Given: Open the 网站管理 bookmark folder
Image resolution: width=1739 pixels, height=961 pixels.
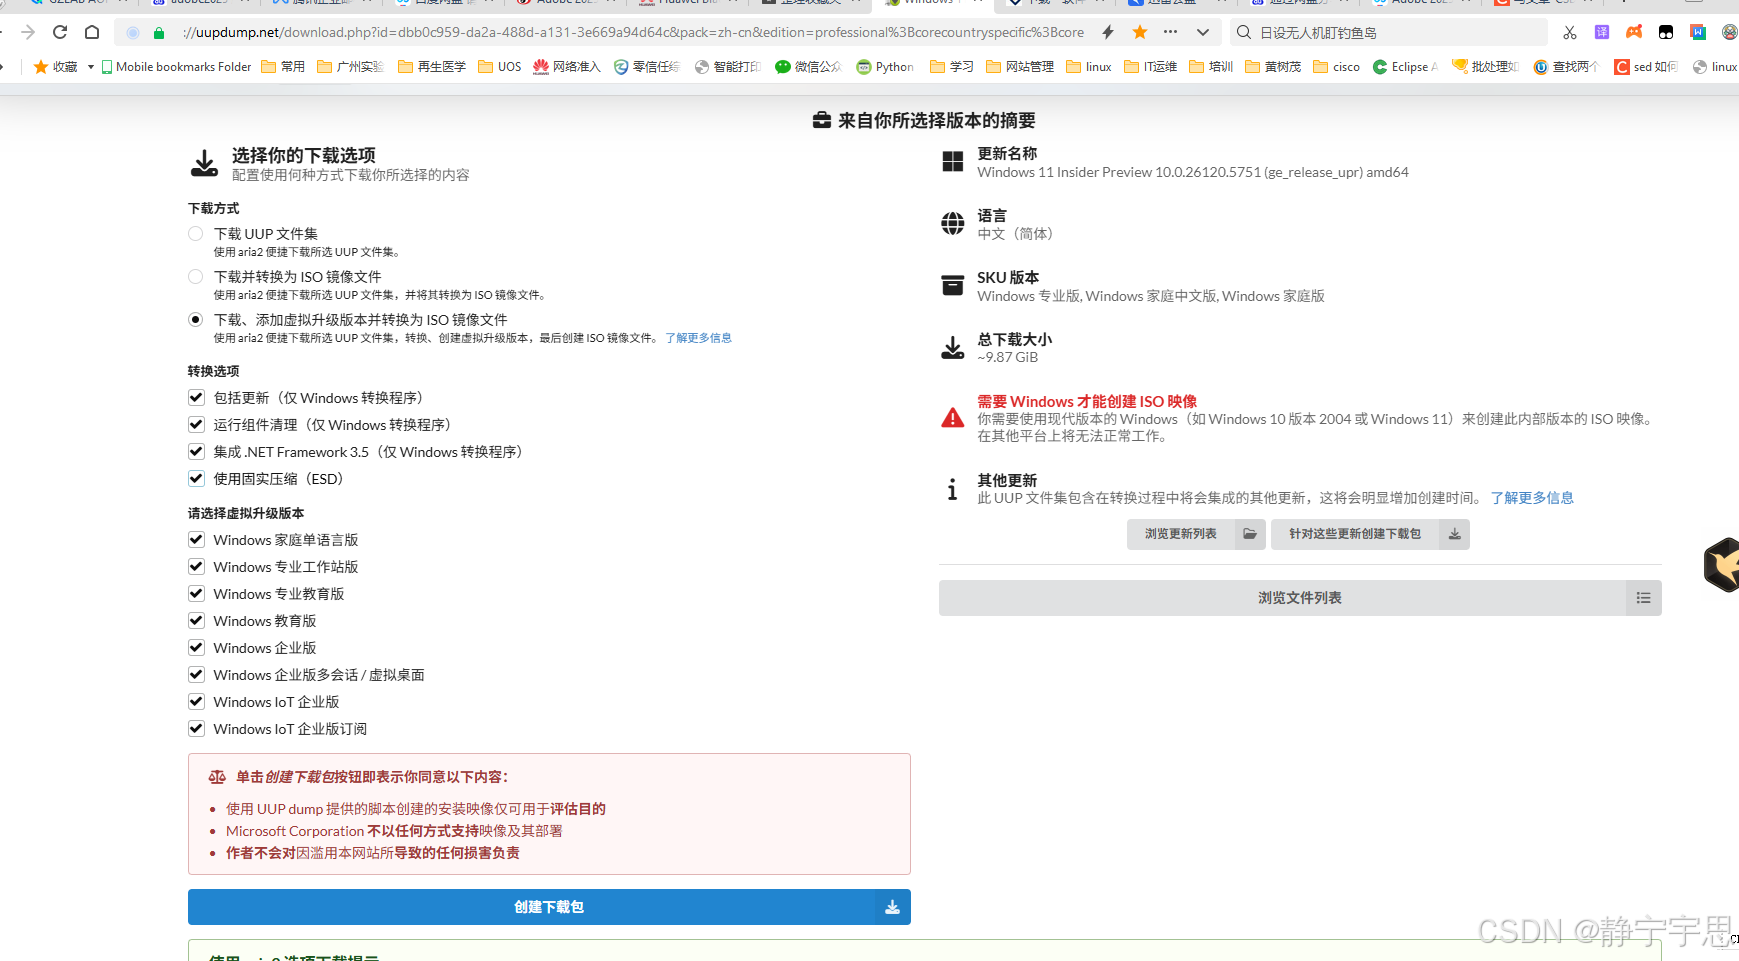Looking at the screenshot, I should click(x=1020, y=67).
